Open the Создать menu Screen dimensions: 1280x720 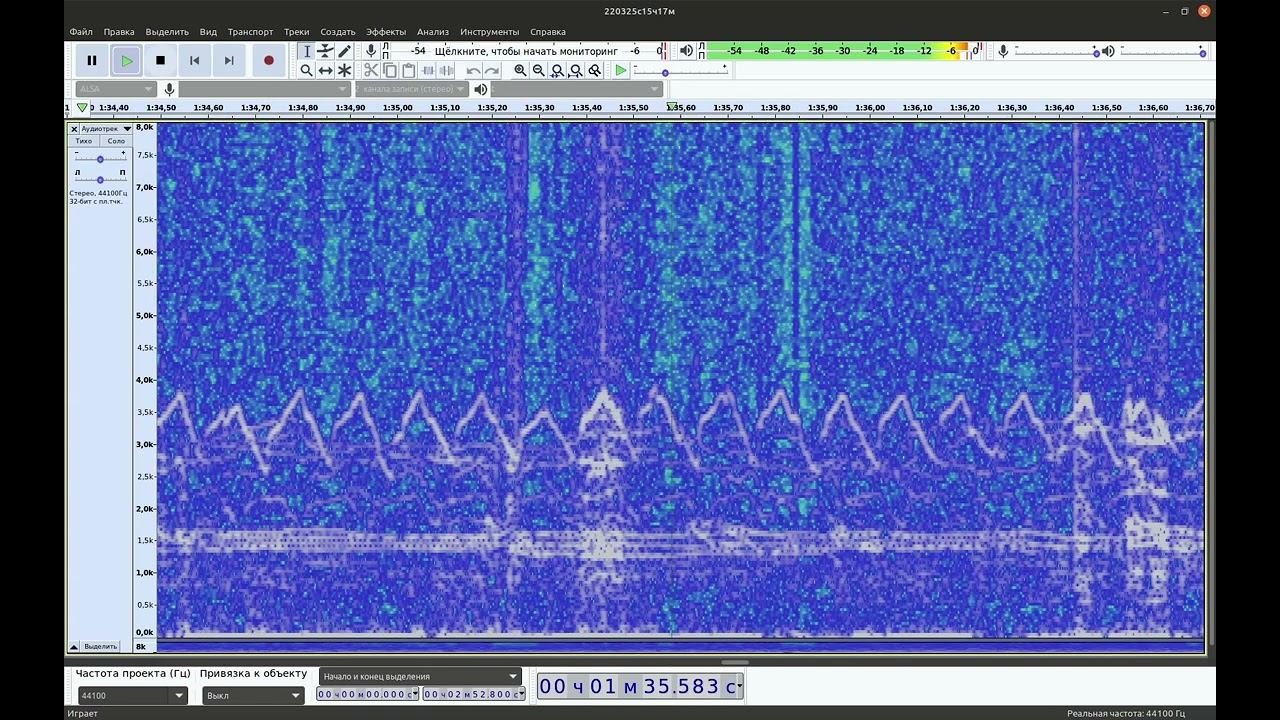click(338, 32)
